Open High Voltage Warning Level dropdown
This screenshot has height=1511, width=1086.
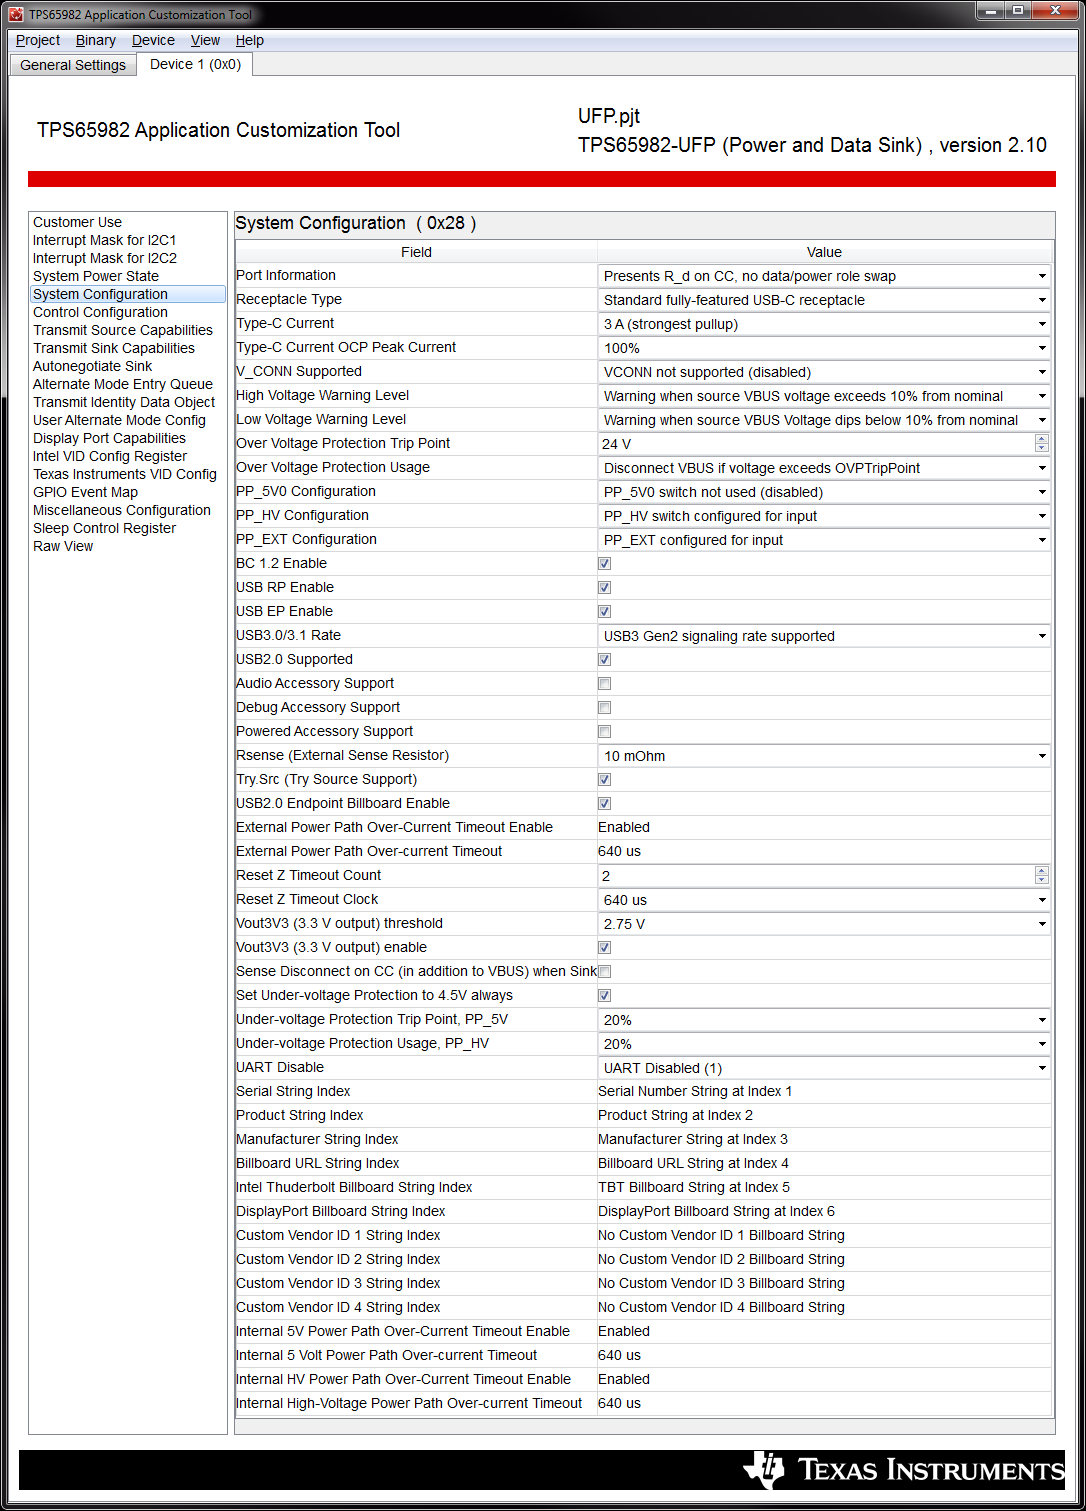click(824, 396)
